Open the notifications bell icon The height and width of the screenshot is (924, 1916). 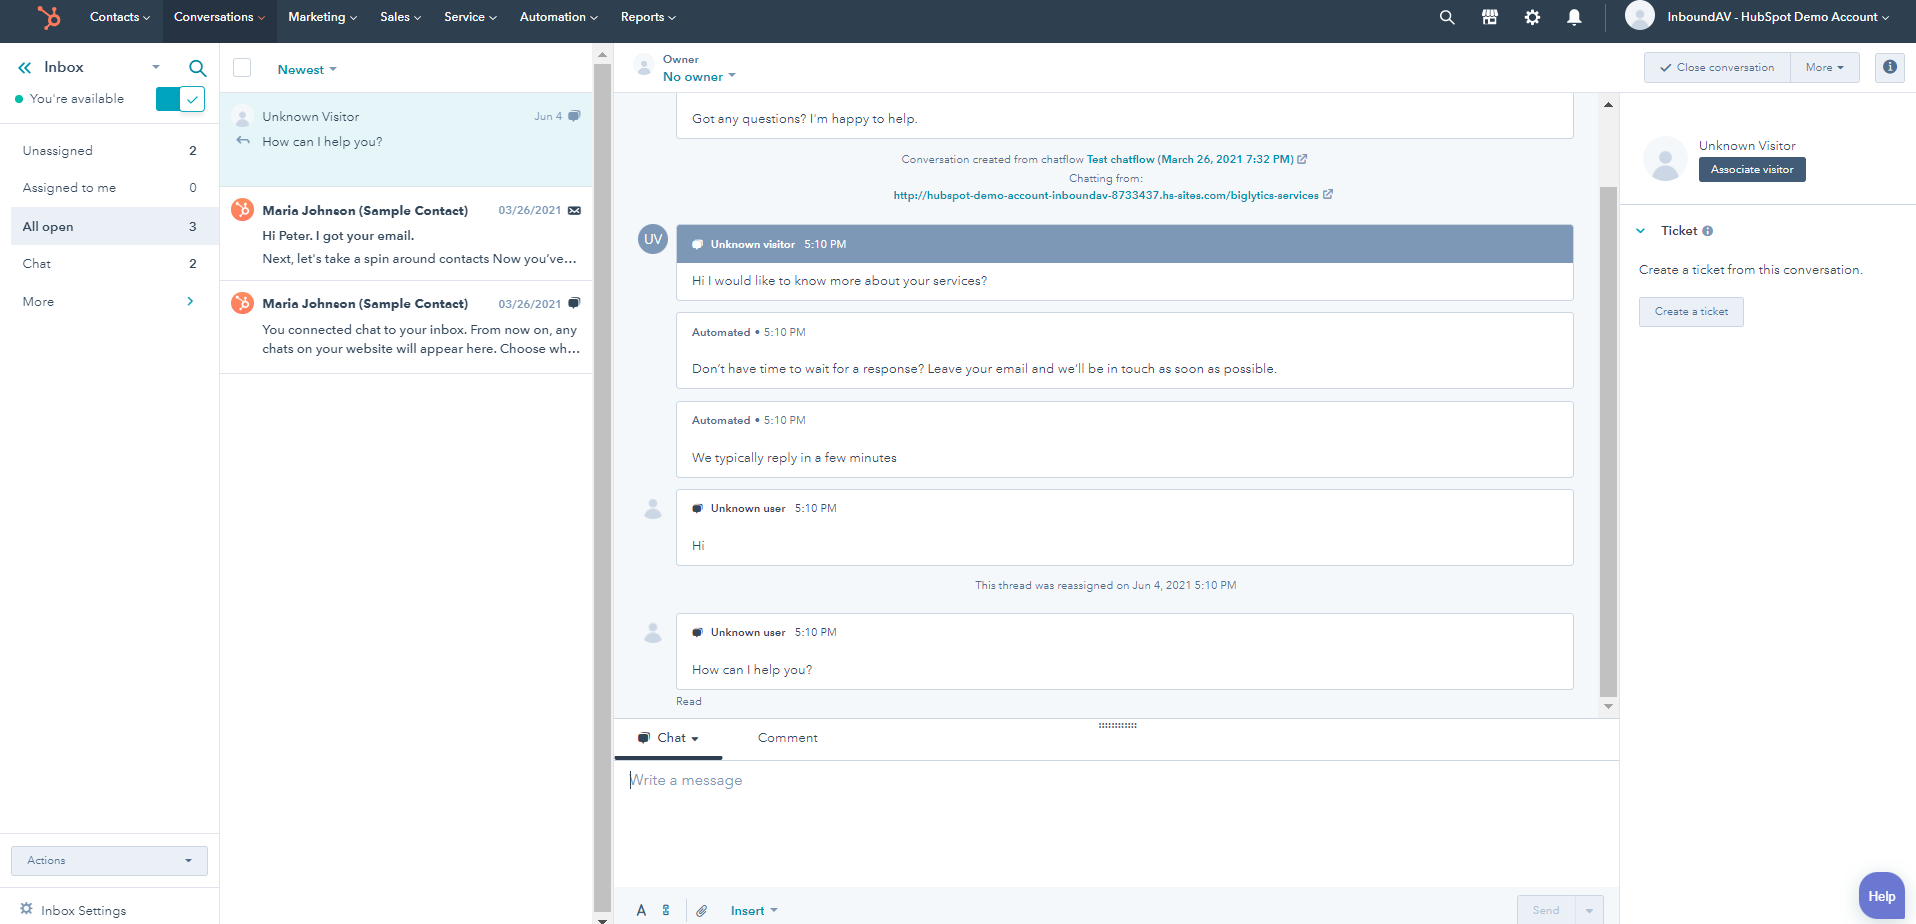(1574, 17)
